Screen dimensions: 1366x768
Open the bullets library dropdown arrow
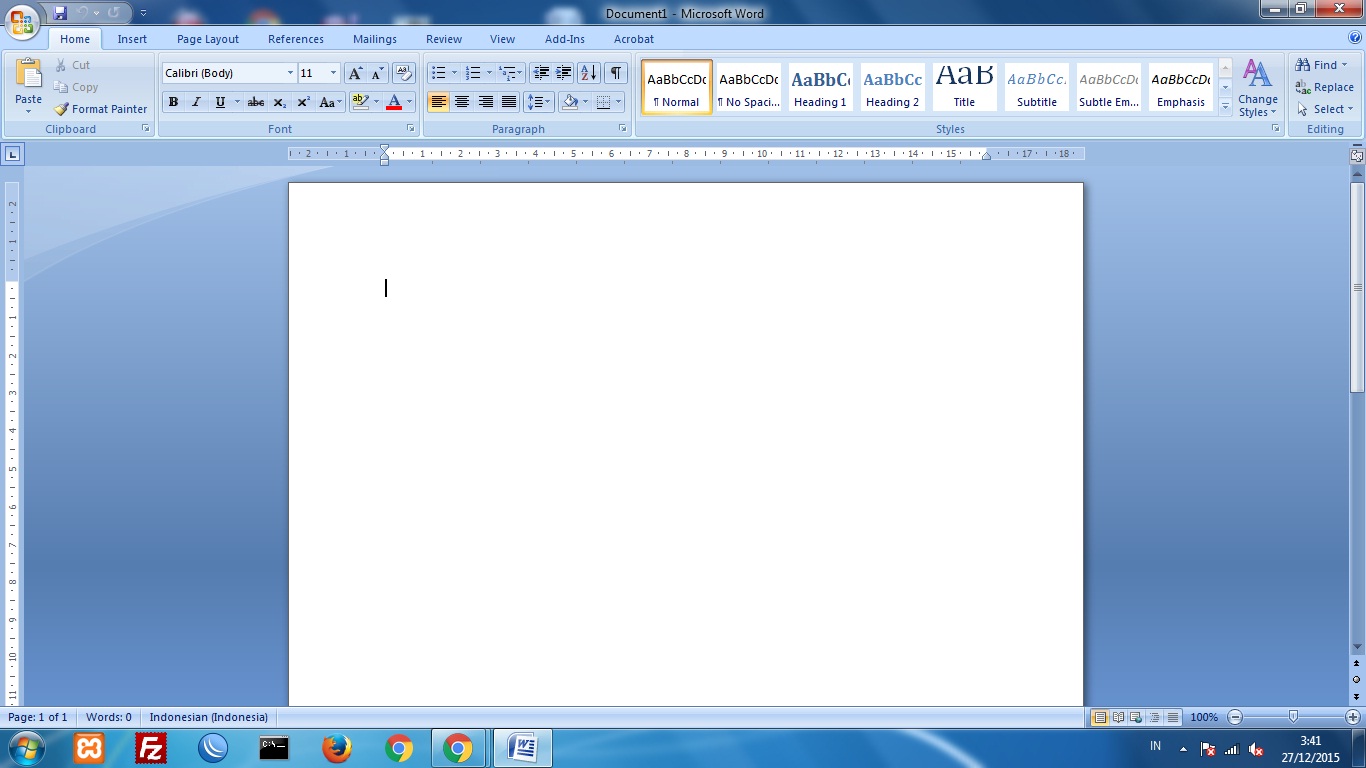[x=454, y=73]
